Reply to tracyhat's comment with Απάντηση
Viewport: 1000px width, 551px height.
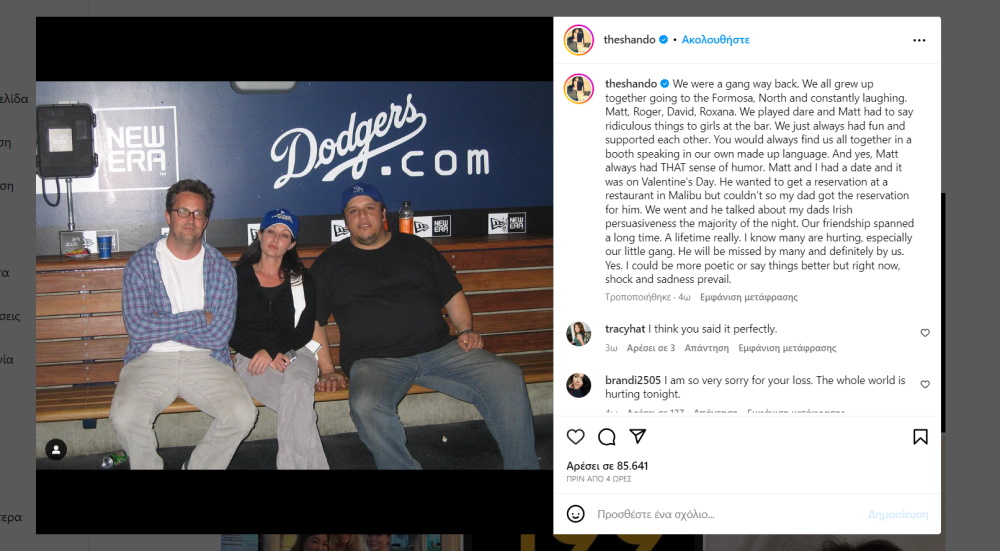pos(706,348)
